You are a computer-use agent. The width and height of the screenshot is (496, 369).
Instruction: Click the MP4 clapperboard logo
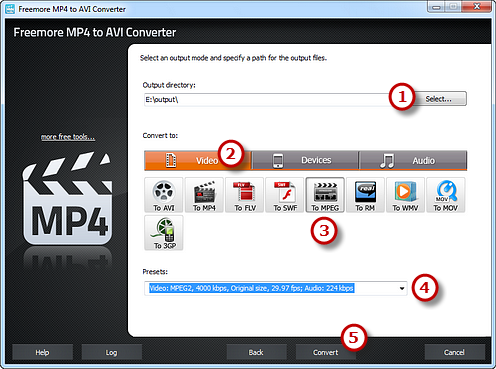[67, 199]
